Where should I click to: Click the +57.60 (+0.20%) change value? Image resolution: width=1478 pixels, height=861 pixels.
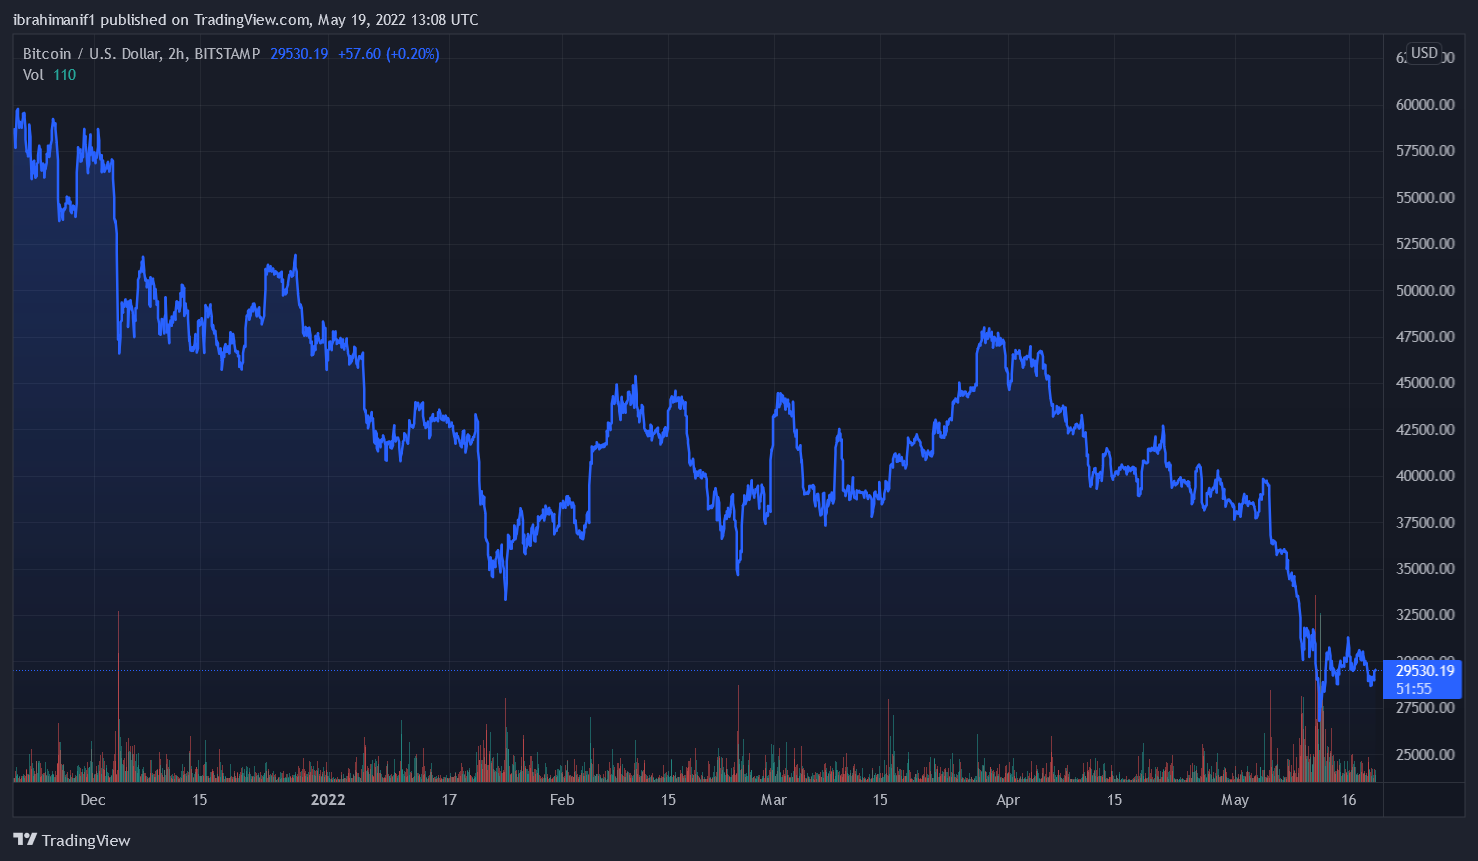[388, 54]
